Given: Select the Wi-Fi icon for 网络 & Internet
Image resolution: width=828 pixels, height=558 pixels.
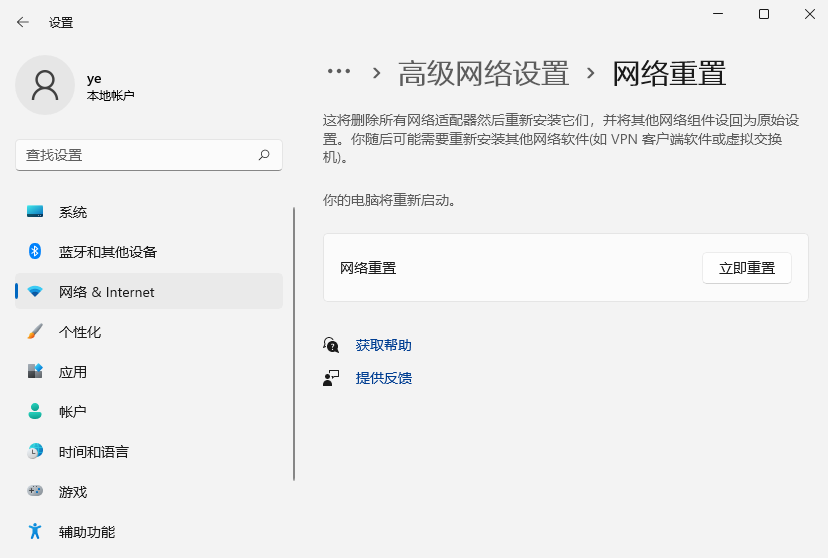Looking at the screenshot, I should [35, 291].
